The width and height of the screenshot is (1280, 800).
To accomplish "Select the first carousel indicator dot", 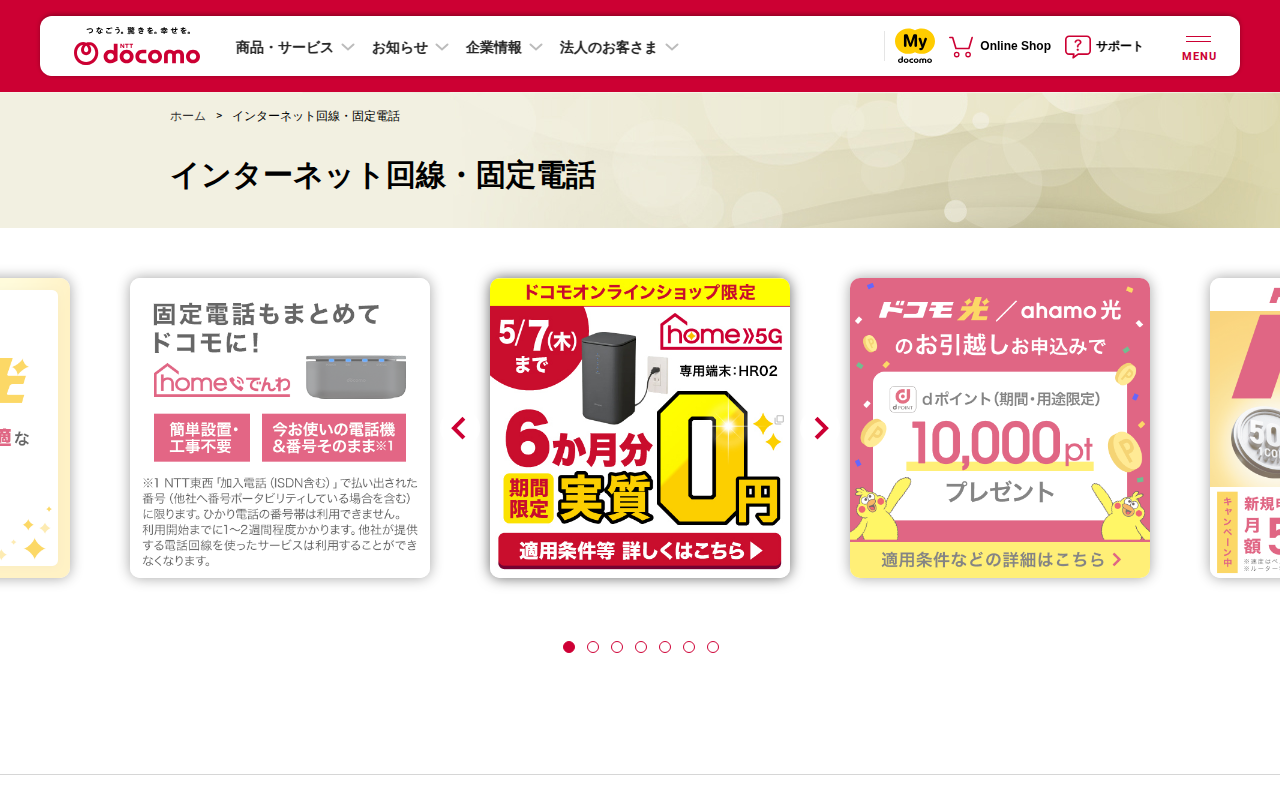I will [569, 647].
